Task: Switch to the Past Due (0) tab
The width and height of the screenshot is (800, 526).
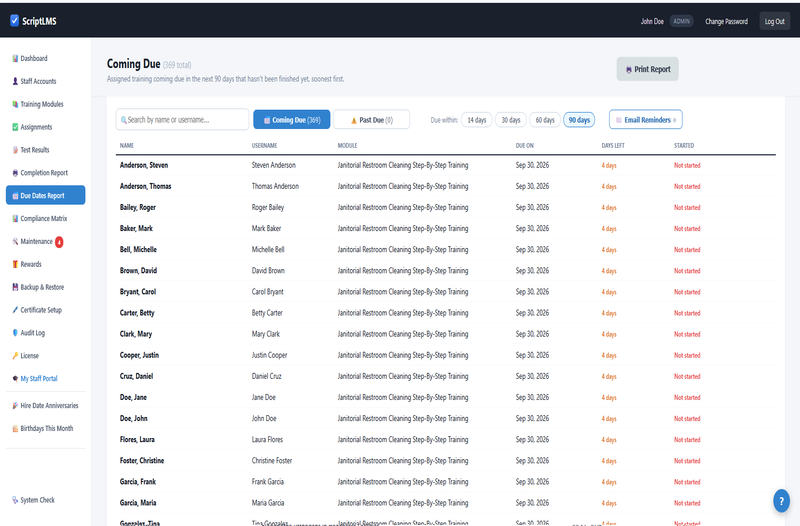Action: (371, 120)
